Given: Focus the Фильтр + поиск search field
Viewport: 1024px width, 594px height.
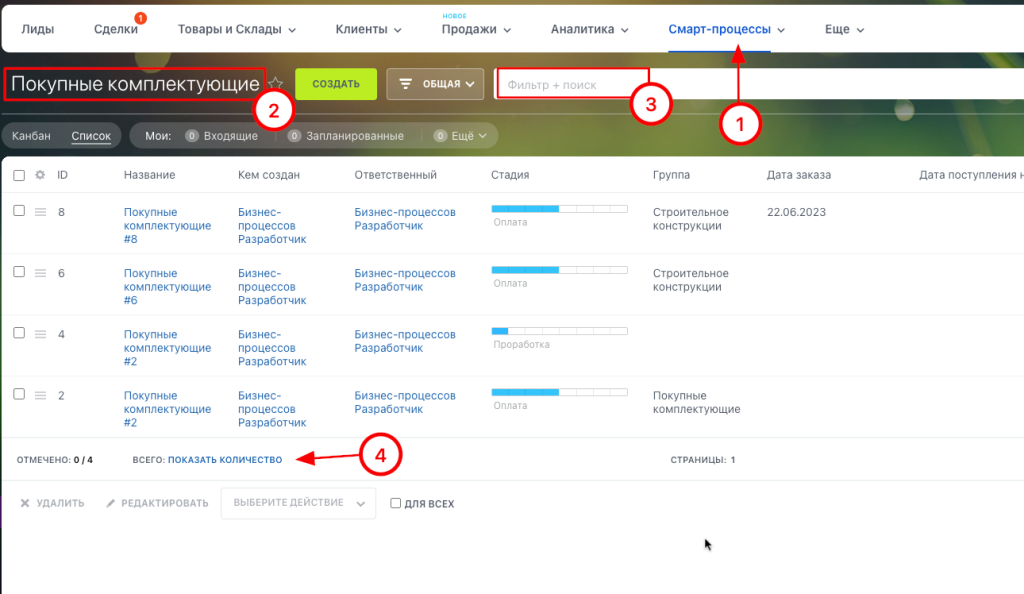Looking at the screenshot, I should pyautogui.click(x=570, y=85).
